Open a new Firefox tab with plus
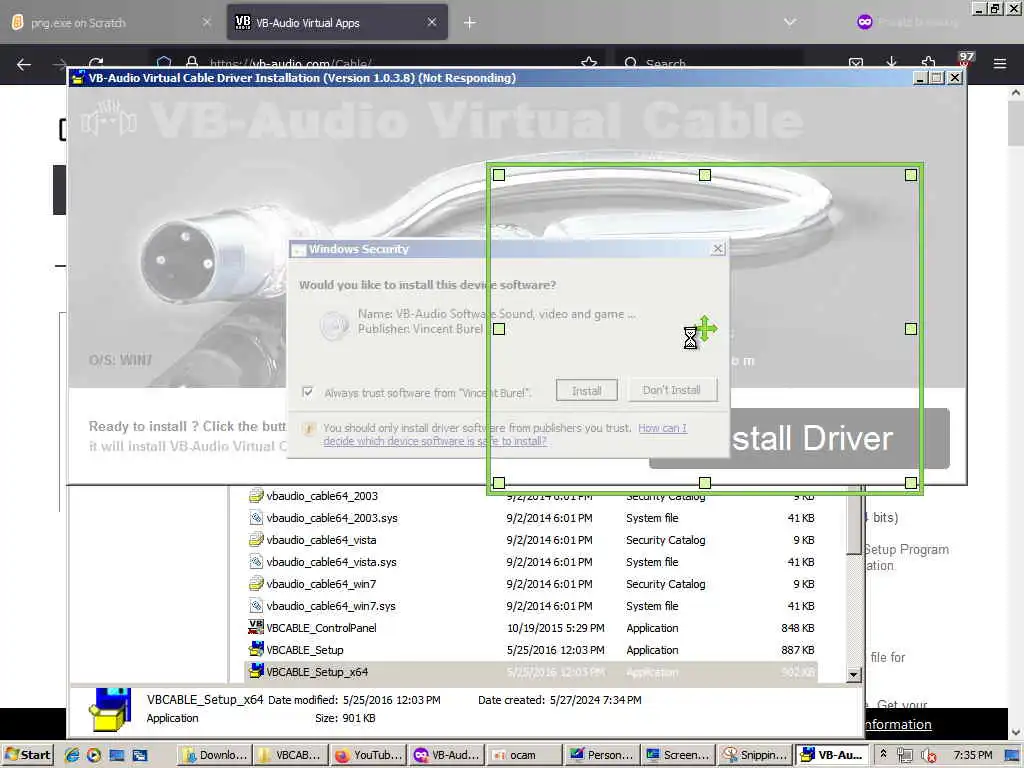 click(470, 23)
